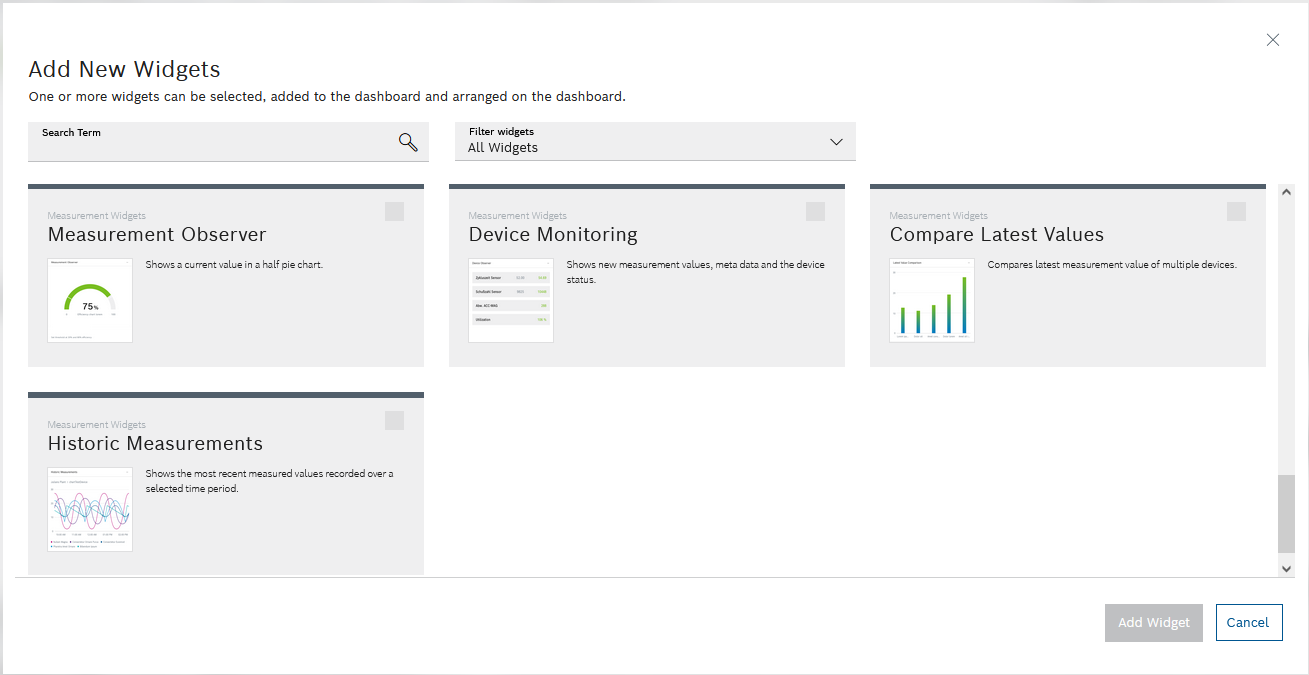Viewport: 1309px width, 675px height.
Task: Click the Device Monitoring preview image
Action: pyautogui.click(x=511, y=299)
